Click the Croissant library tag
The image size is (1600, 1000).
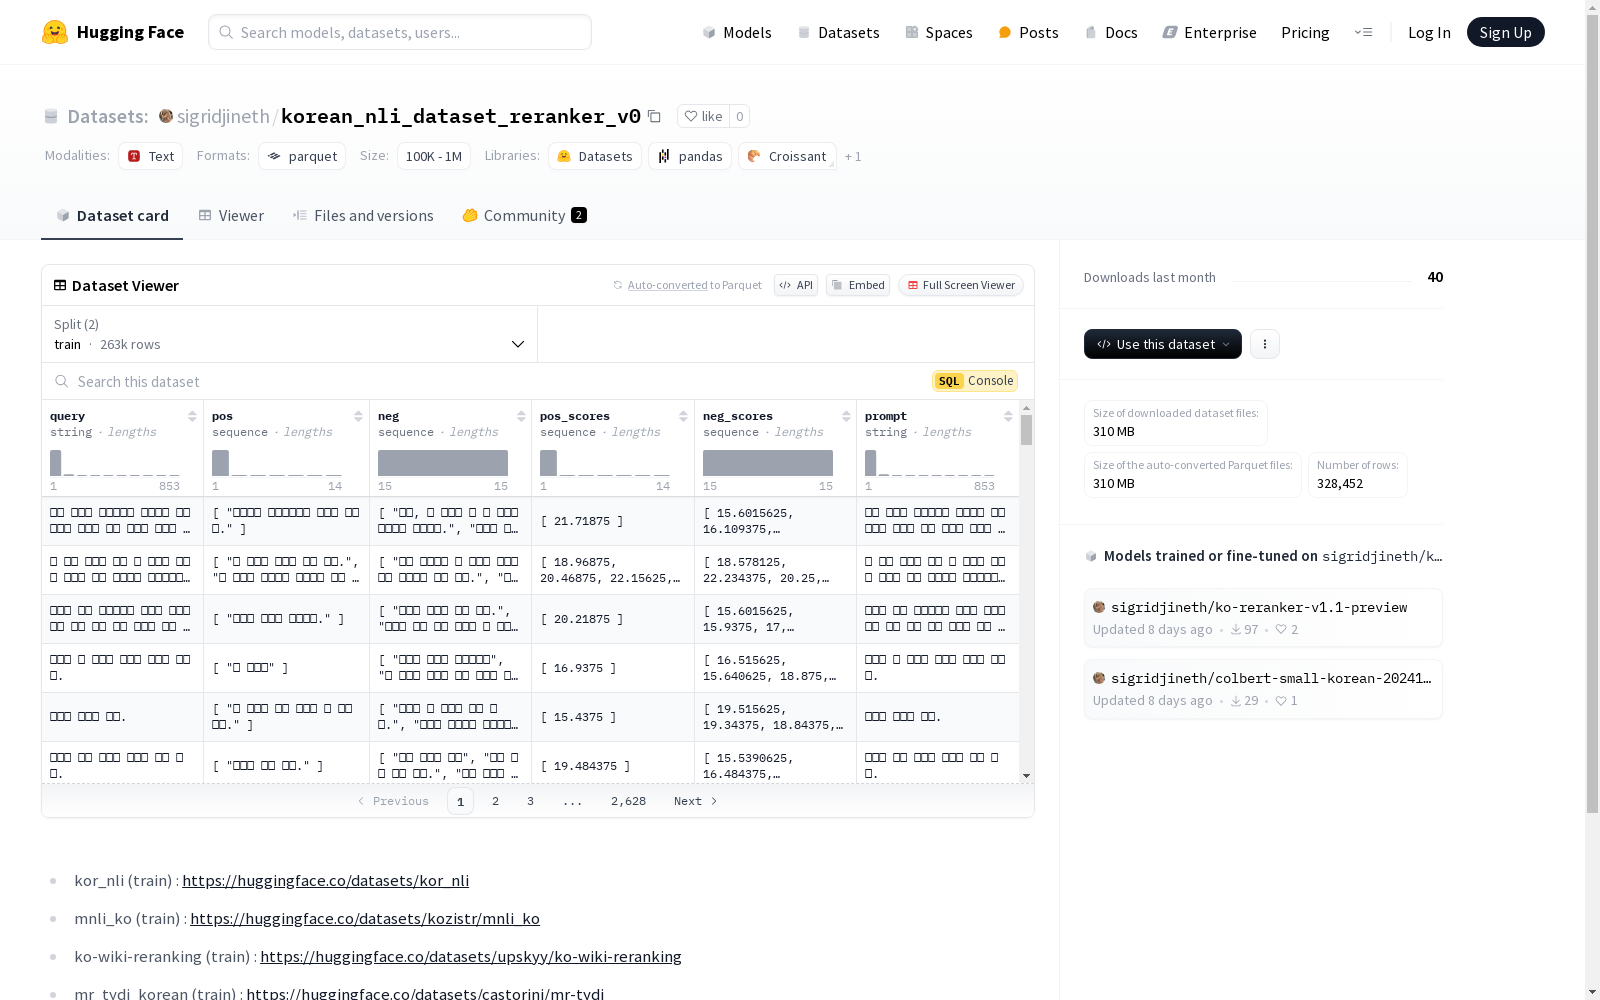[x=787, y=156]
